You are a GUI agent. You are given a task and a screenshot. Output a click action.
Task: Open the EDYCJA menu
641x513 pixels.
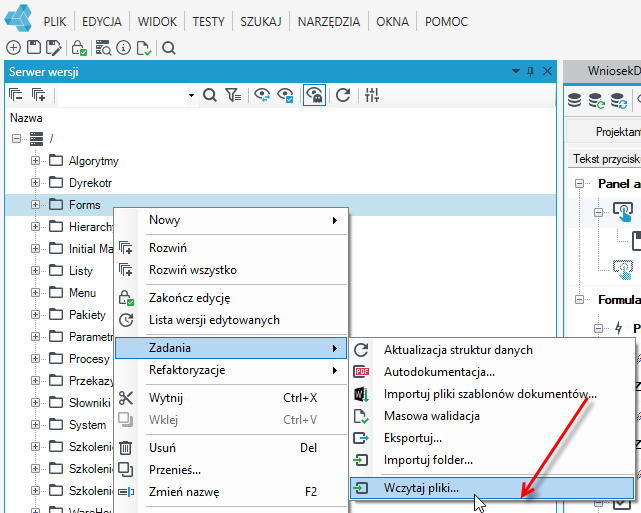point(102,21)
